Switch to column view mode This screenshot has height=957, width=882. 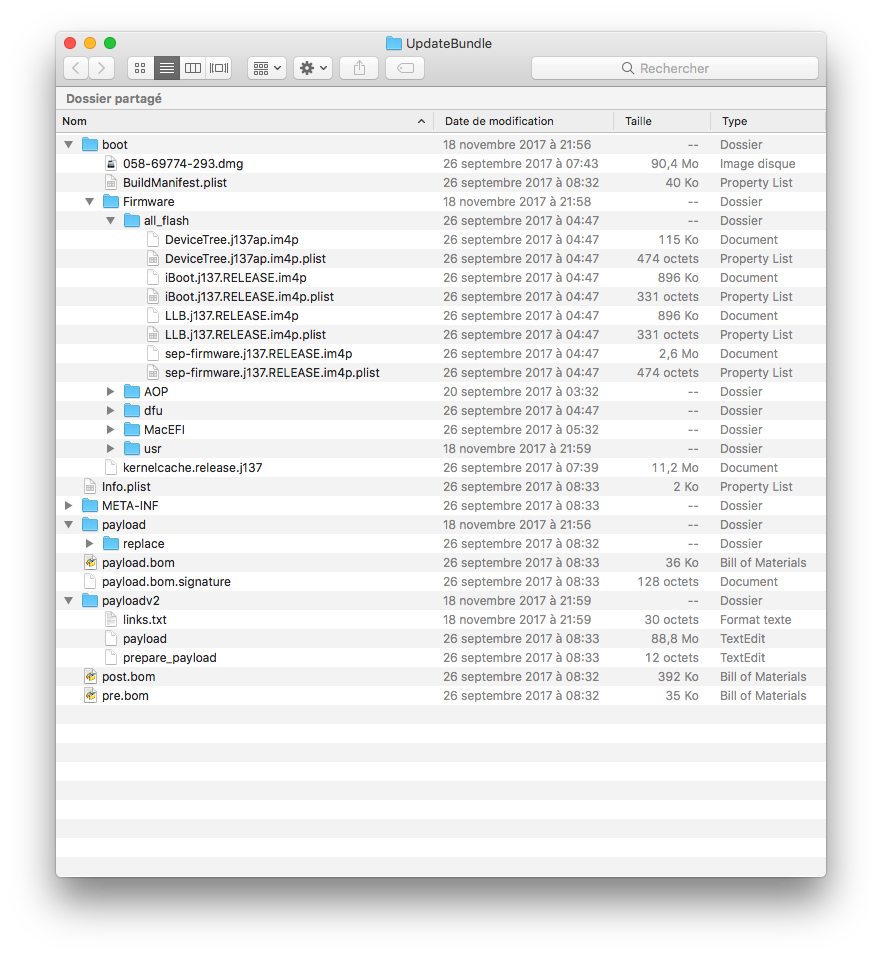coord(193,68)
